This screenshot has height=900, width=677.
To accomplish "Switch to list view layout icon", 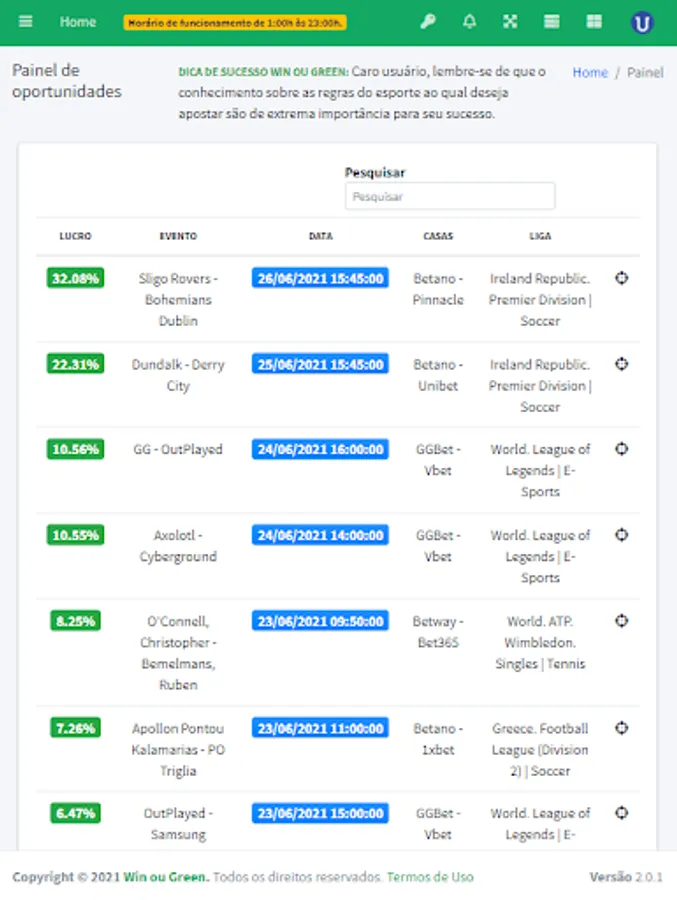I will (551, 22).
